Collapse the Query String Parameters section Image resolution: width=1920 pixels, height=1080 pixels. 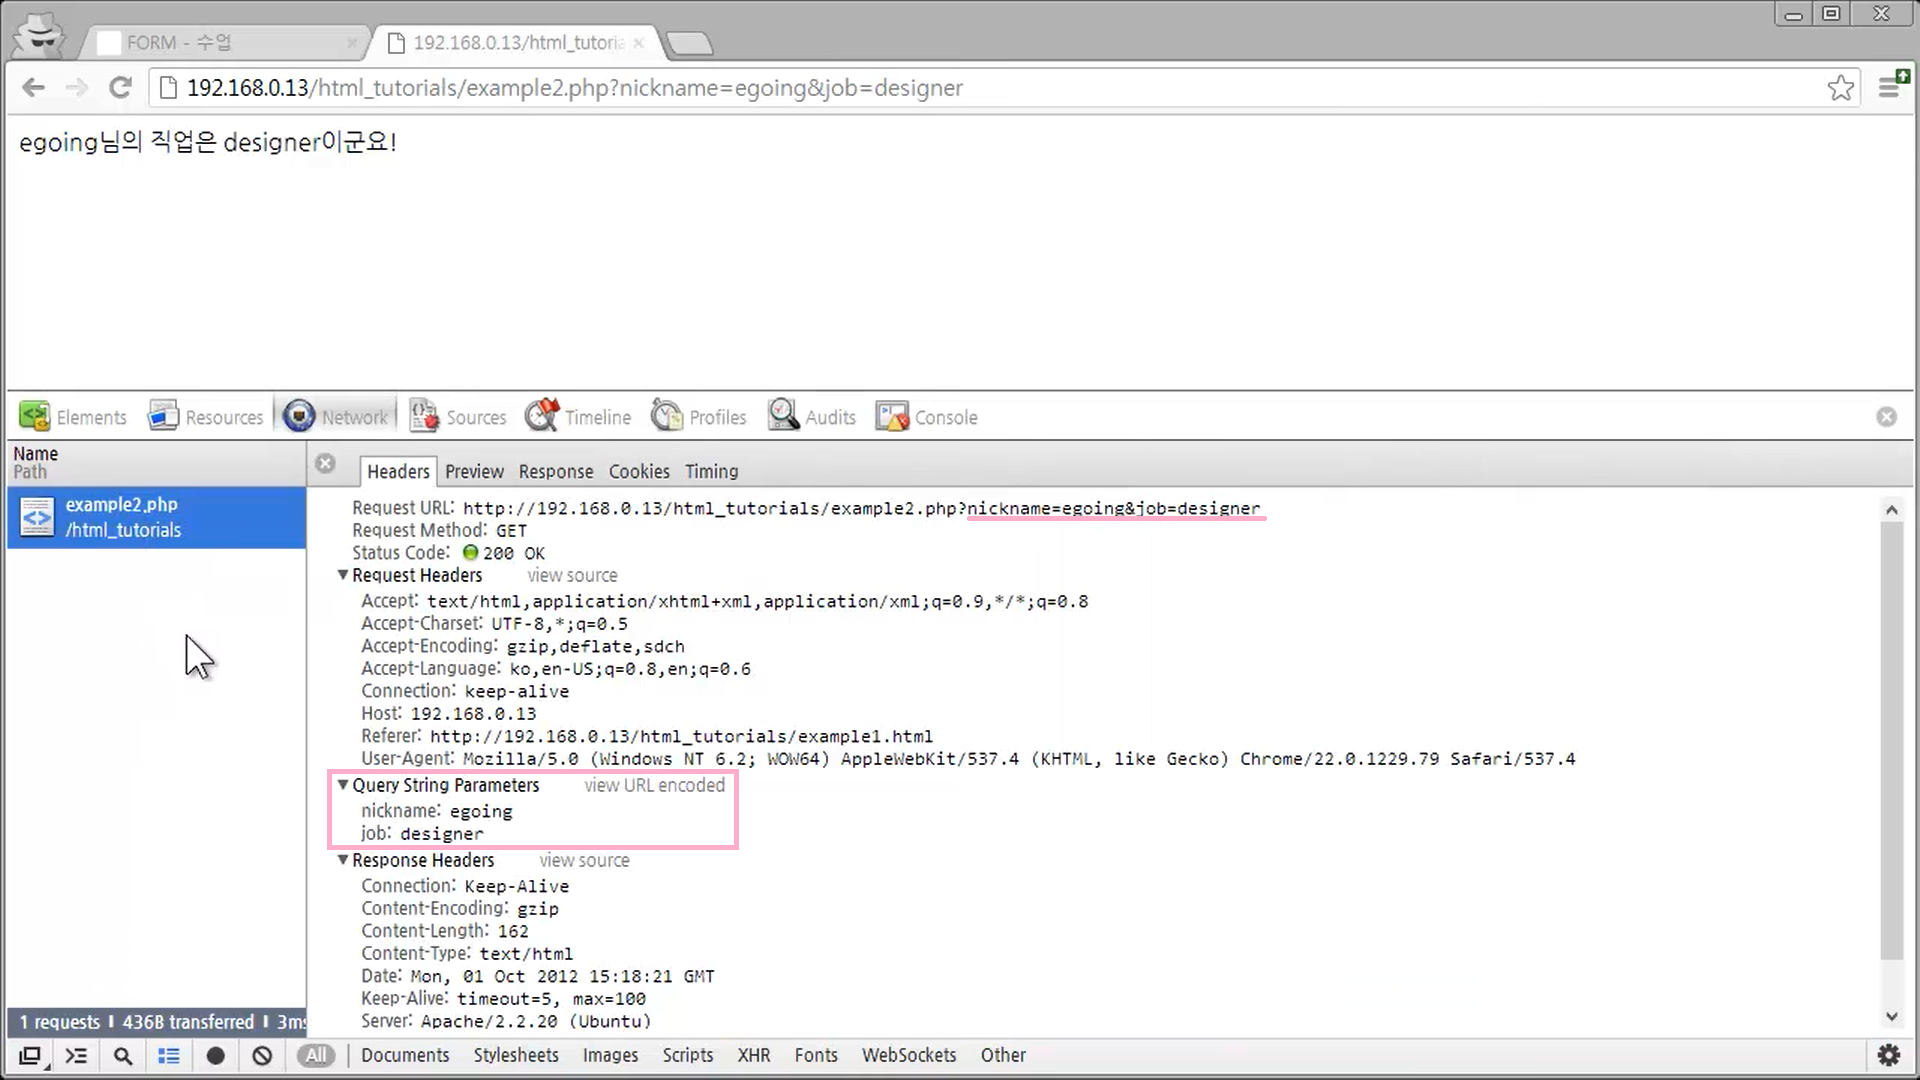(343, 785)
